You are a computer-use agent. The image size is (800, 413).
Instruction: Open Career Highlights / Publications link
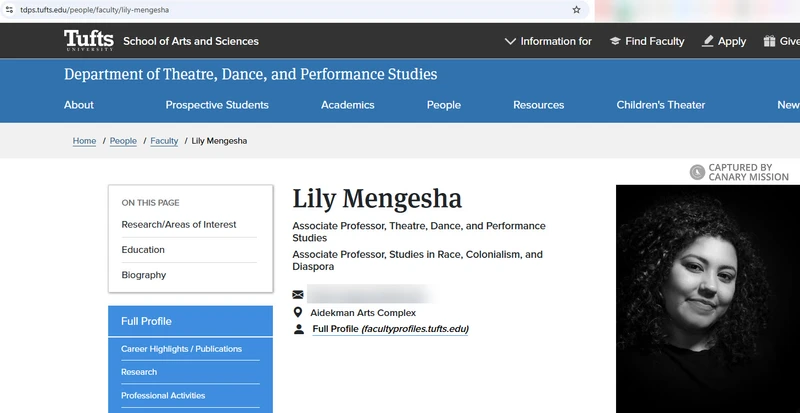[x=181, y=349]
